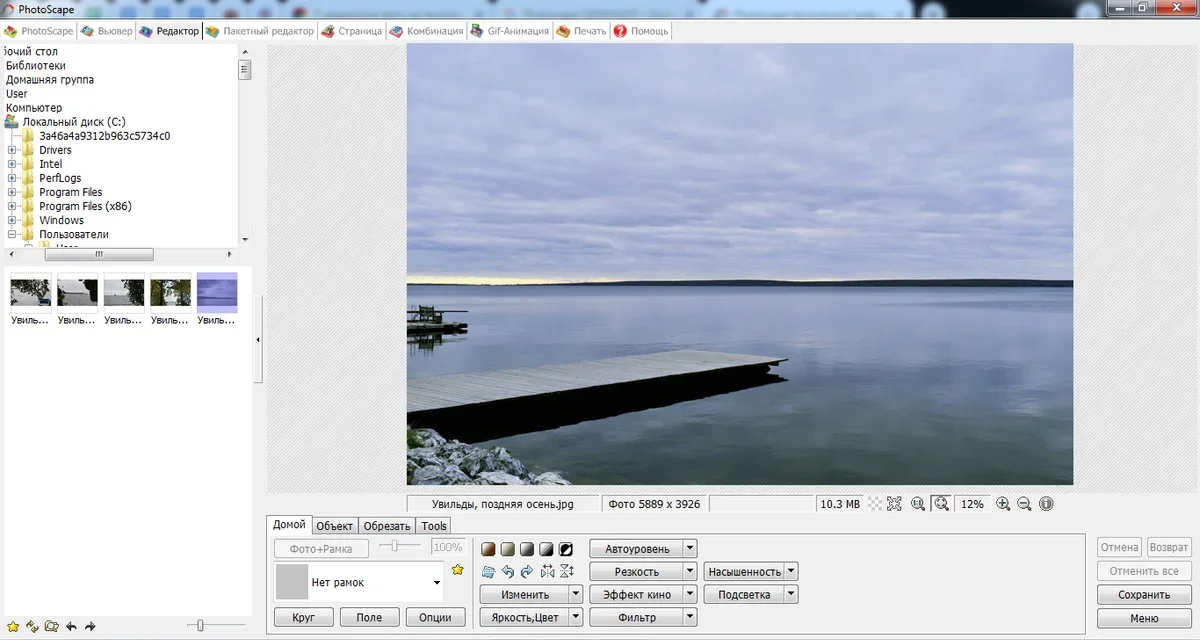Click the Поле button
This screenshot has width=1200, height=640.
(x=369, y=617)
